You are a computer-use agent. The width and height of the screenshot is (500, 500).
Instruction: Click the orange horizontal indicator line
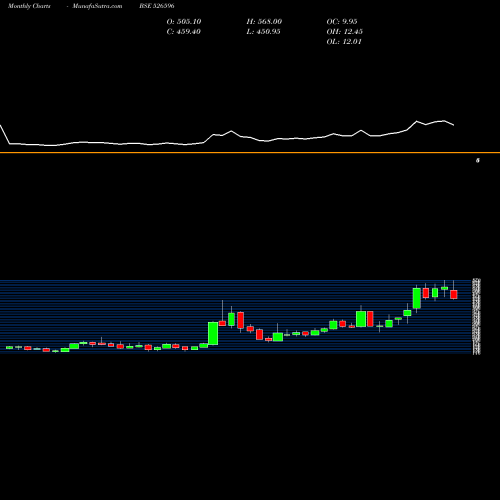250,153
